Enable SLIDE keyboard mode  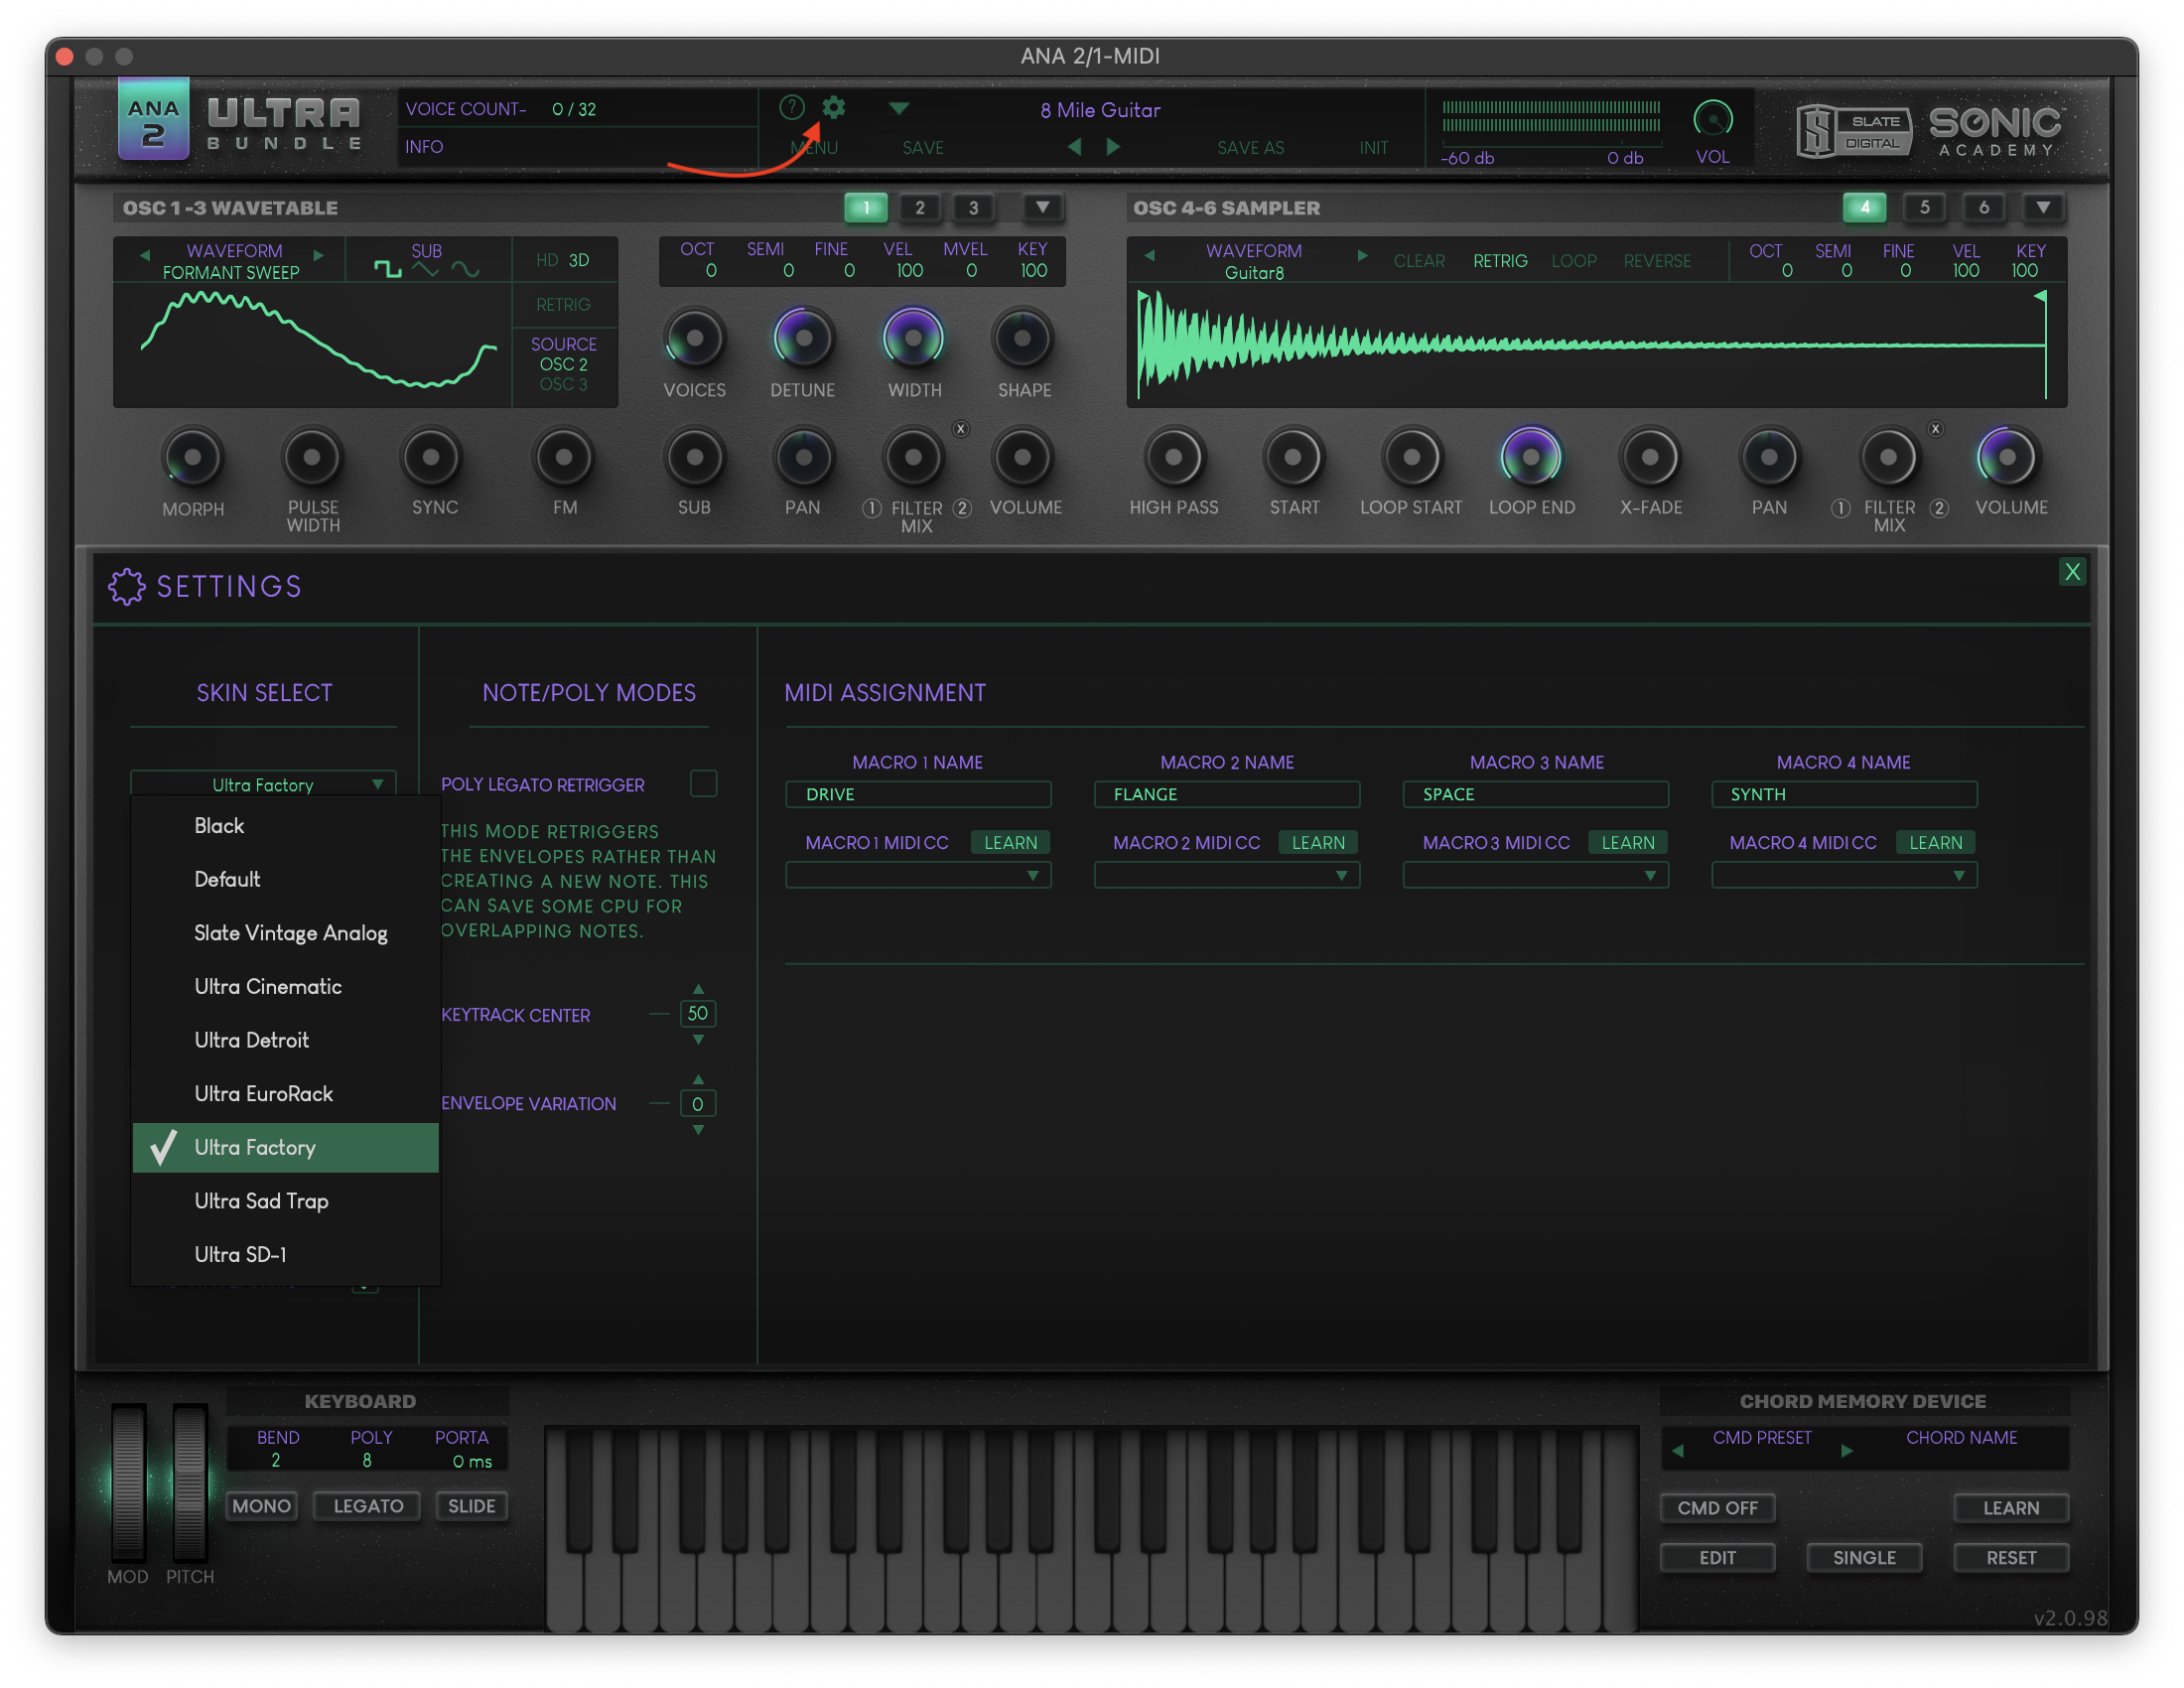click(472, 1506)
